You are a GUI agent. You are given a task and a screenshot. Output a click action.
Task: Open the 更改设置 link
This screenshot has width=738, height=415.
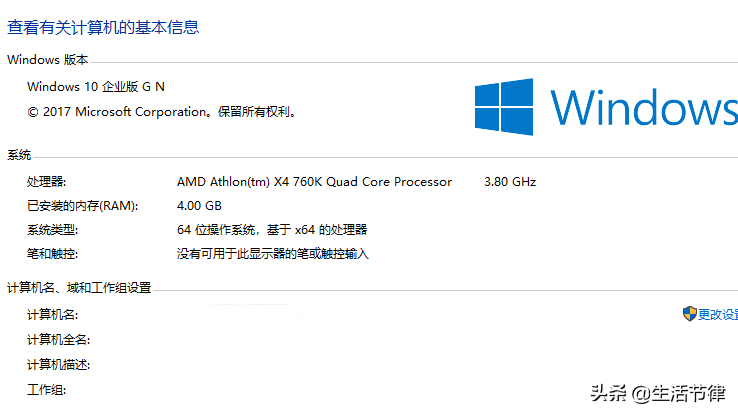(718, 314)
